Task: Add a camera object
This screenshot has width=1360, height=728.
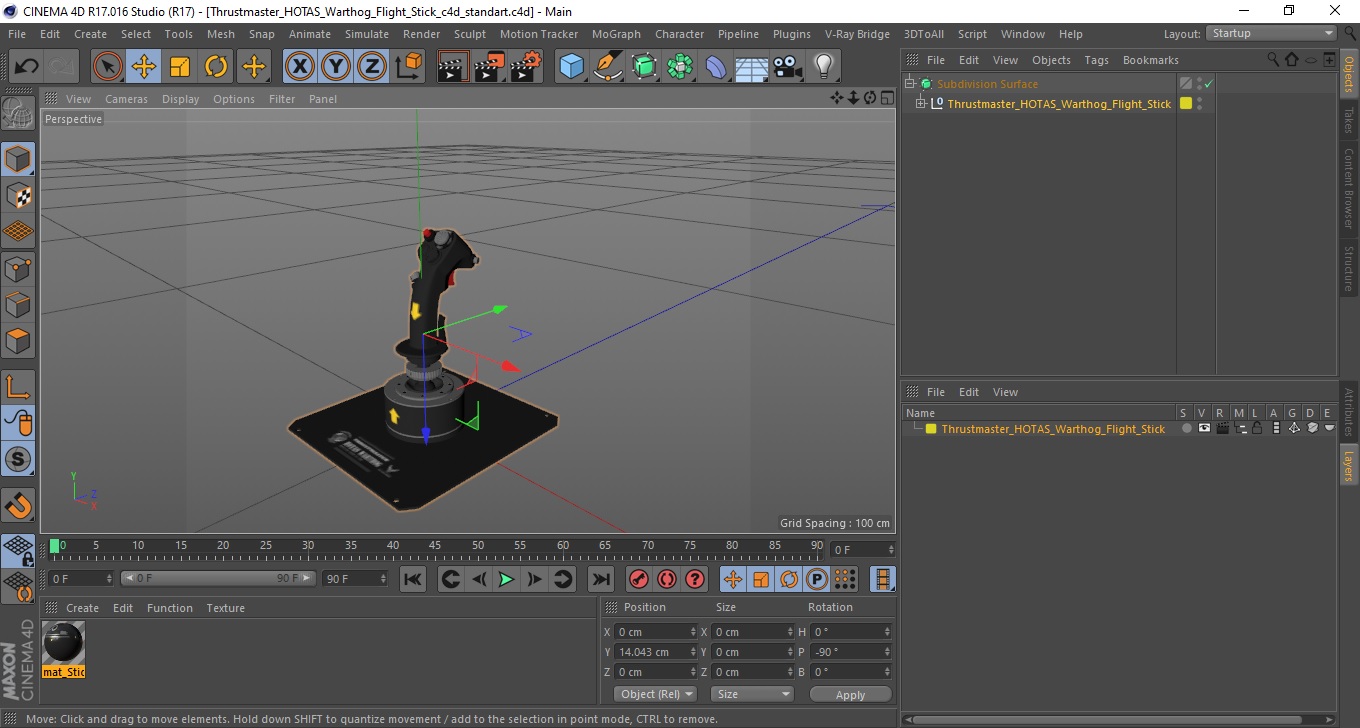Action: point(788,67)
